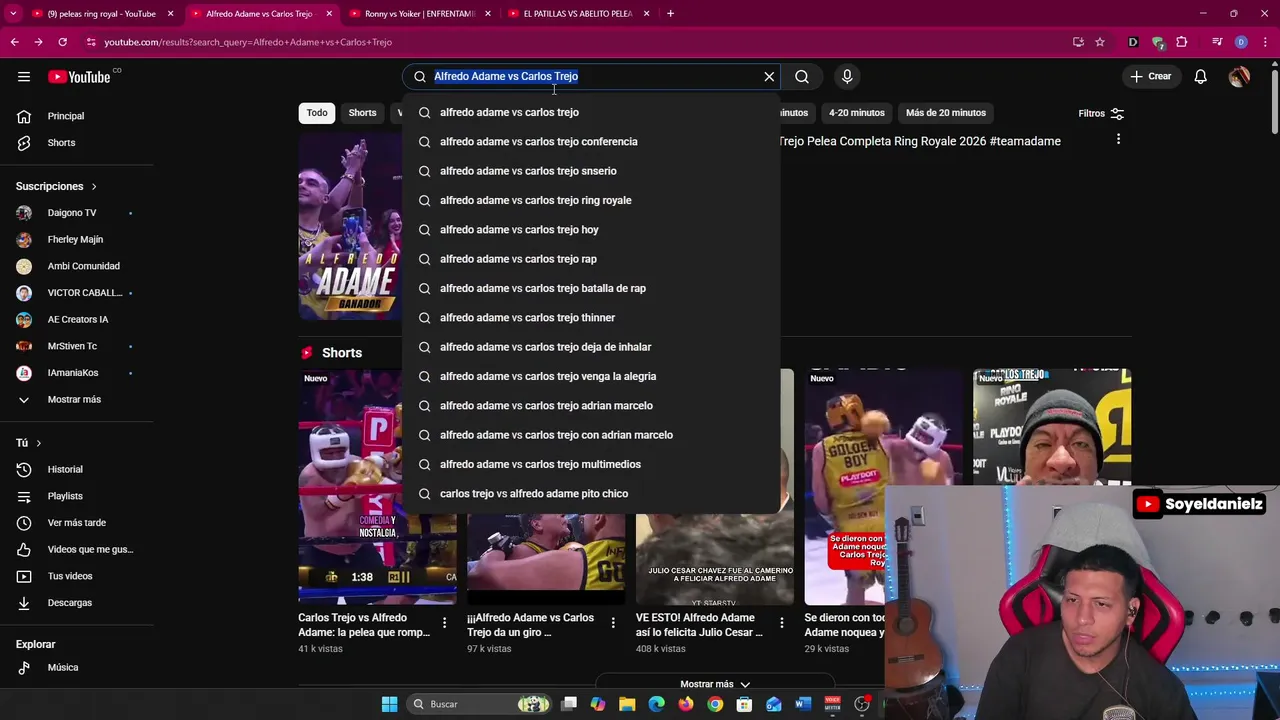Choose suggestion ending in thinner
This screenshot has width=1280, height=720.
point(591,318)
